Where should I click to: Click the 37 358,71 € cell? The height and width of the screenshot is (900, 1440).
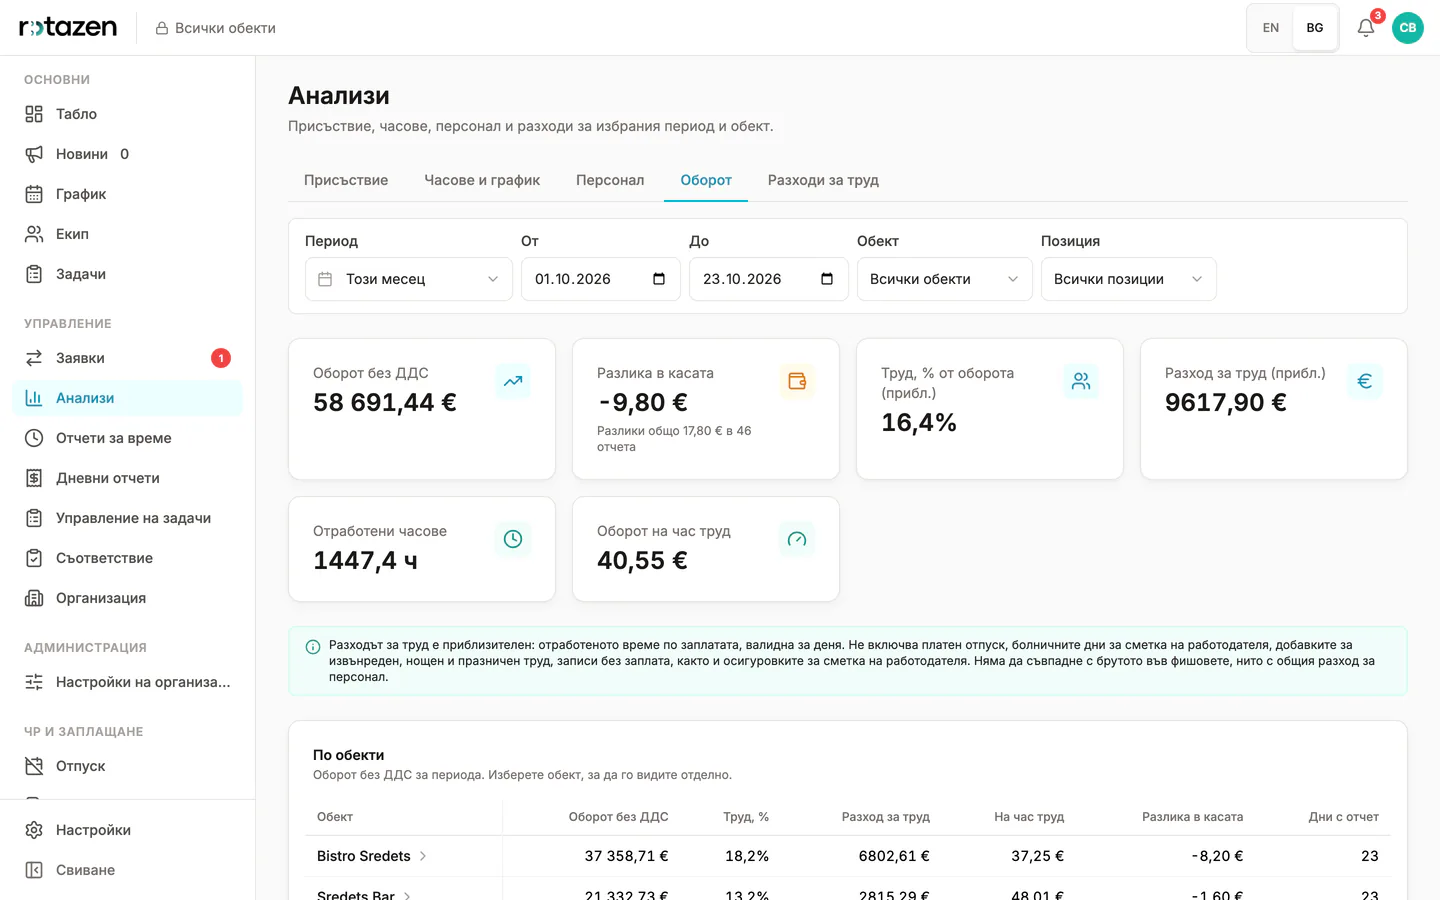626,856
